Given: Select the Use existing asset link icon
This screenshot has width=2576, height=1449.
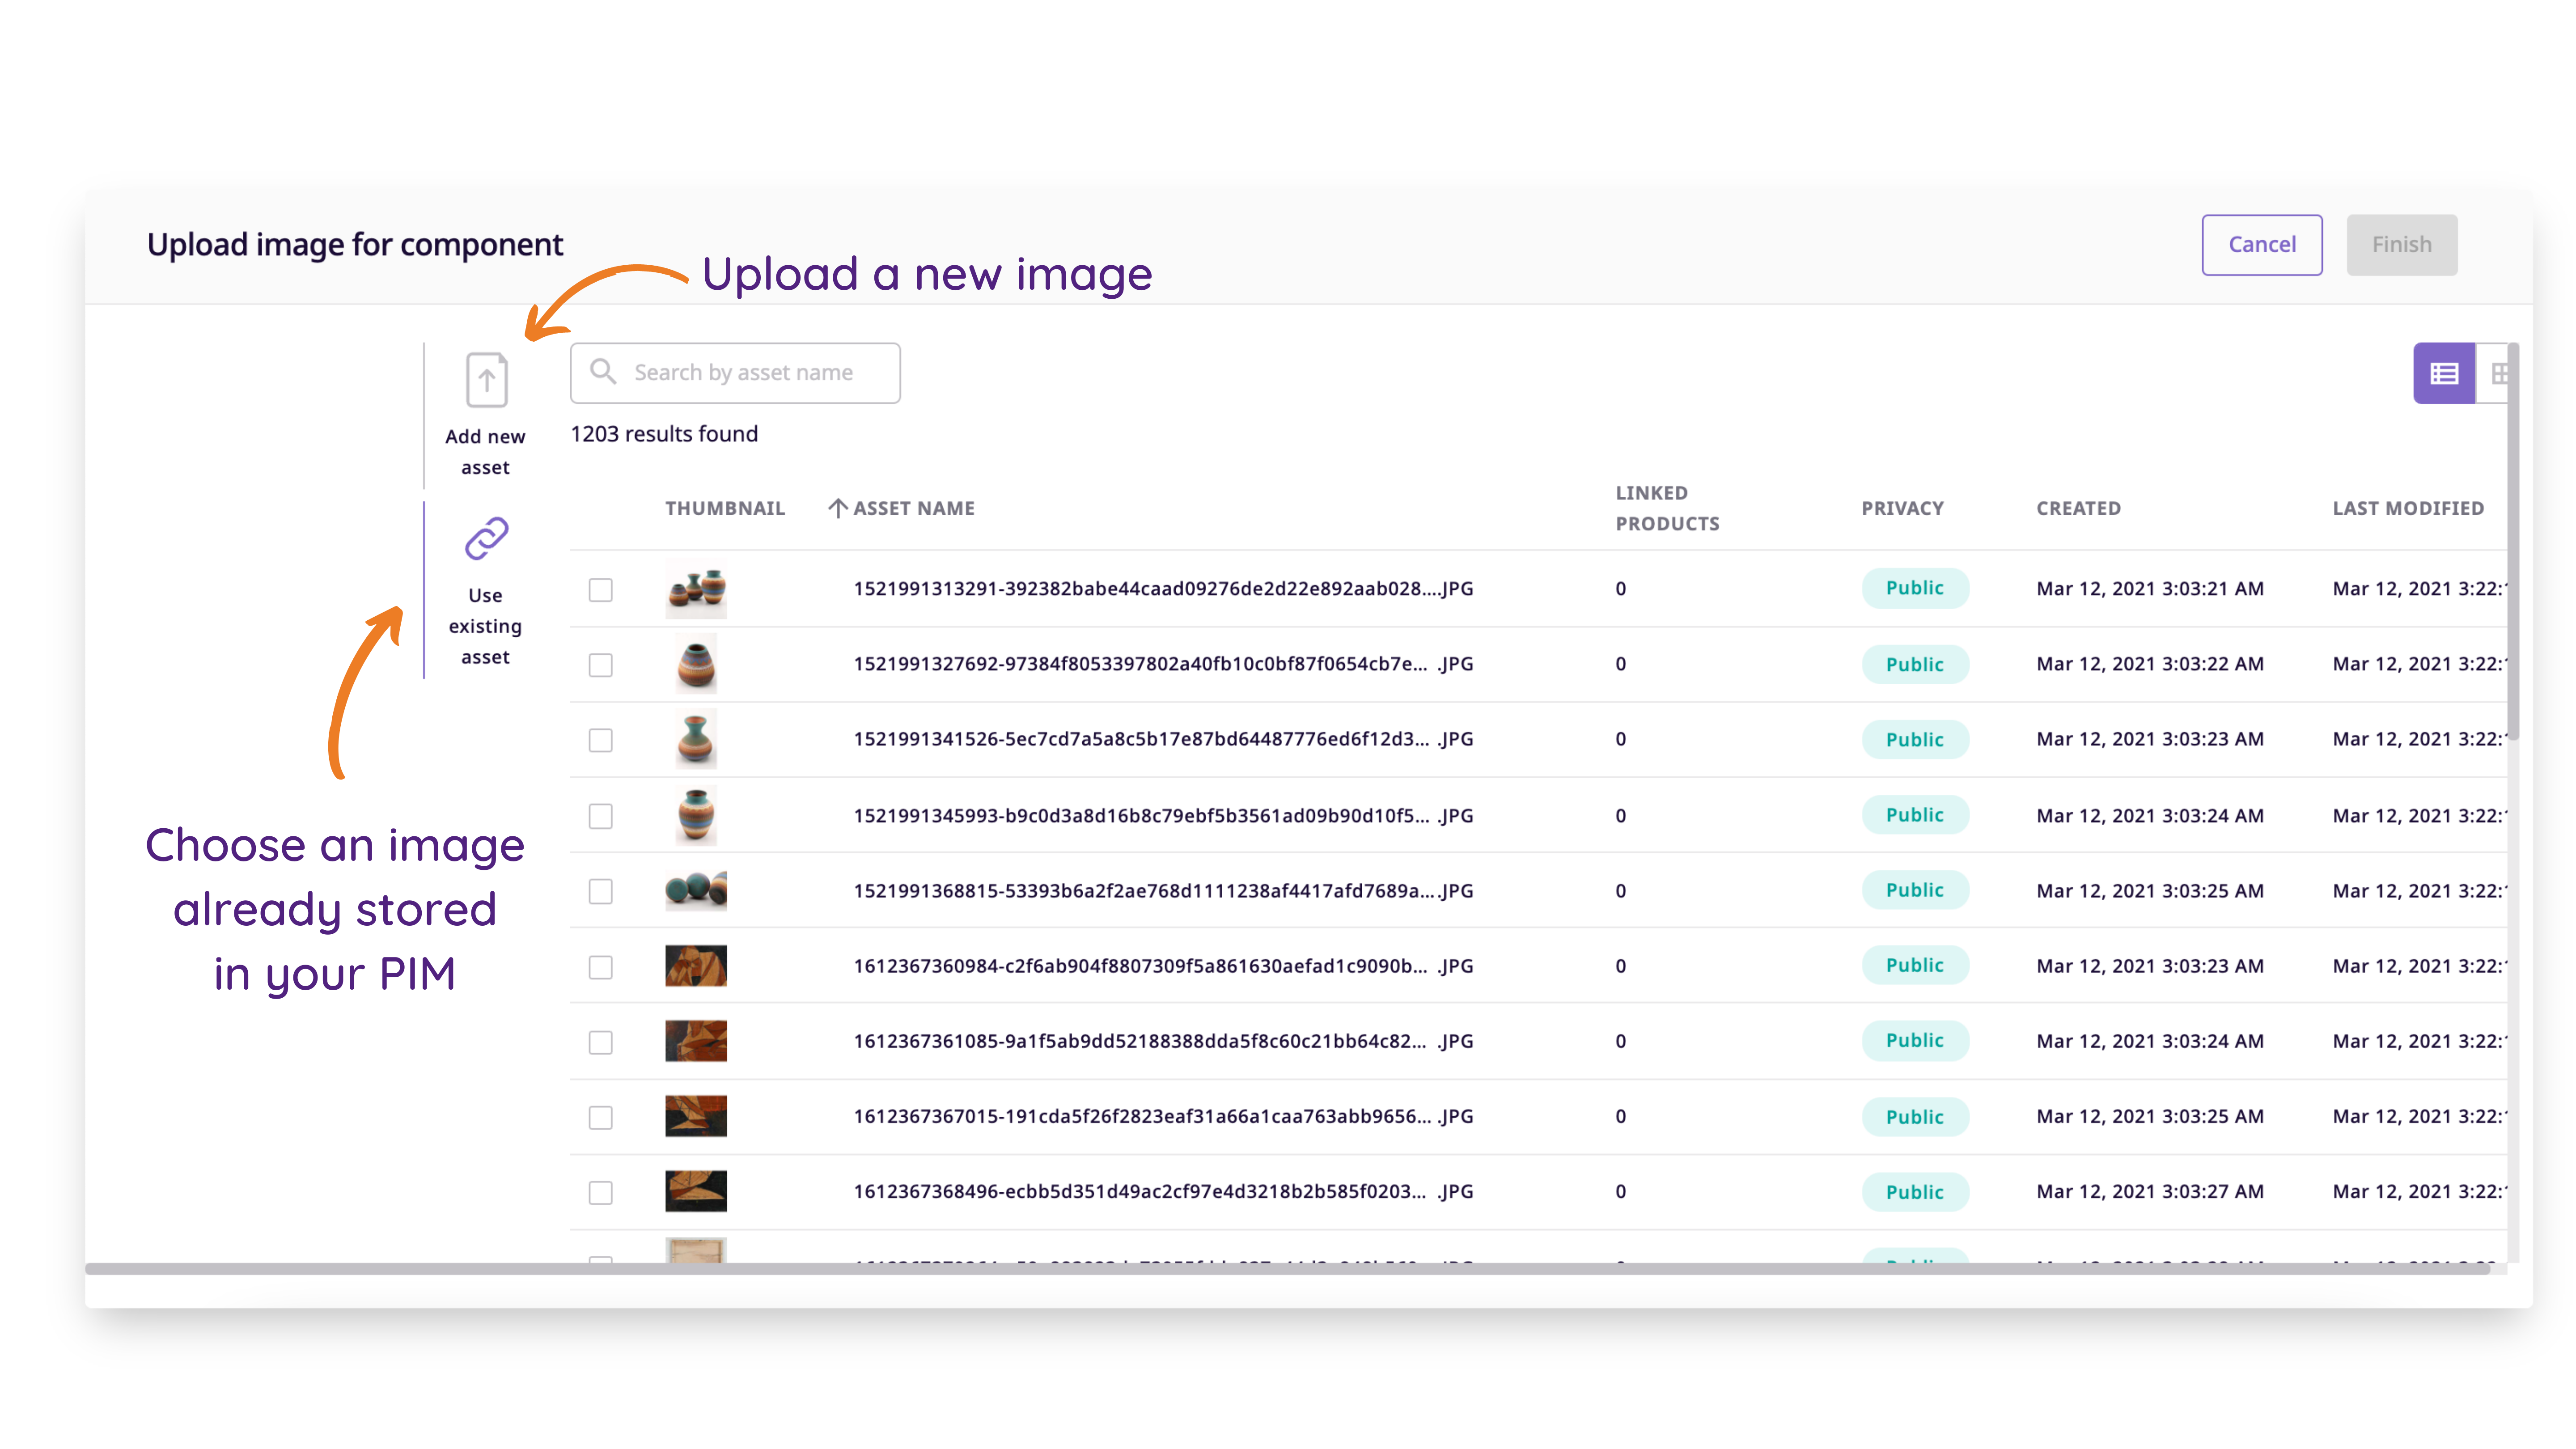Looking at the screenshot, I should coord(486,539).
